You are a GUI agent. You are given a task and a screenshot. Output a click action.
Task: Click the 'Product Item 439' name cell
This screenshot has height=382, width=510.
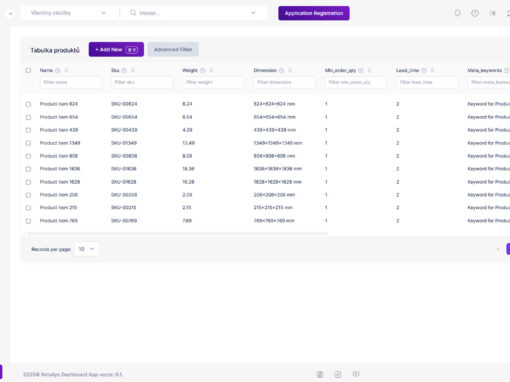click(59, 130)
